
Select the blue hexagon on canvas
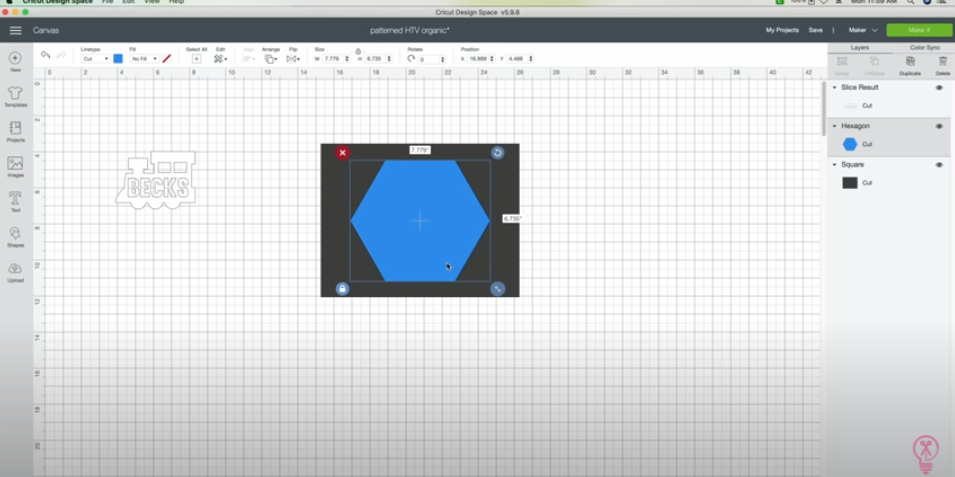[420, 221]
